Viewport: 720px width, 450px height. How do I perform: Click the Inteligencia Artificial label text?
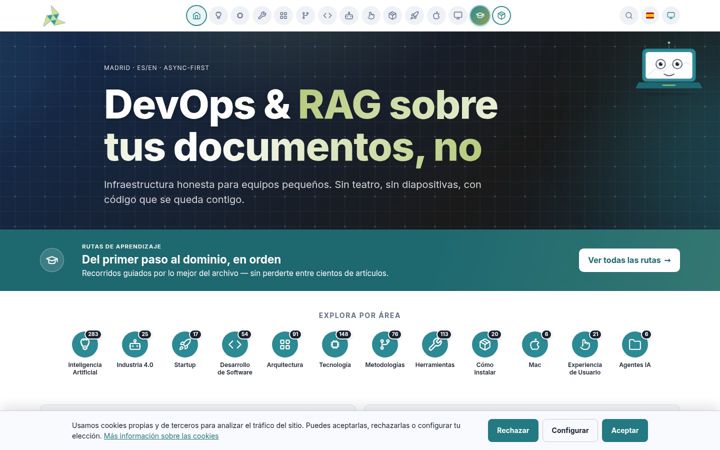(x=85, y=369)
